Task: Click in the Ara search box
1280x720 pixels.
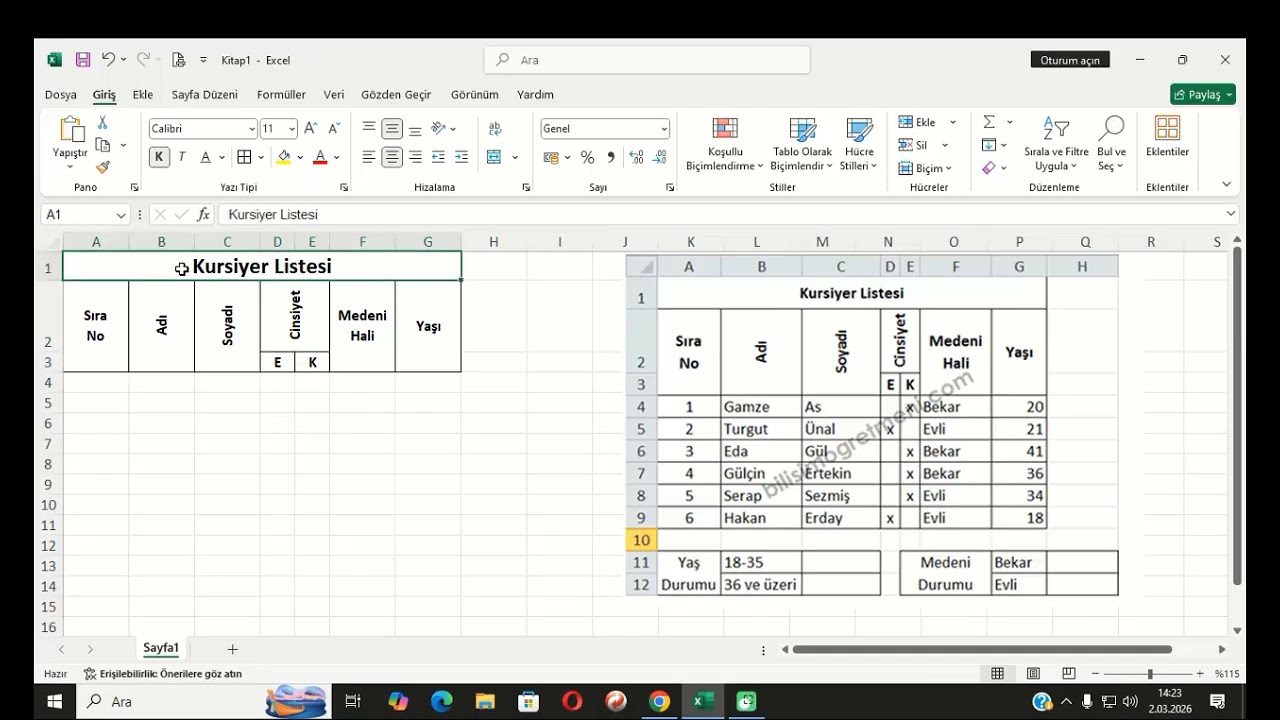Action: (x=647, y=60)
